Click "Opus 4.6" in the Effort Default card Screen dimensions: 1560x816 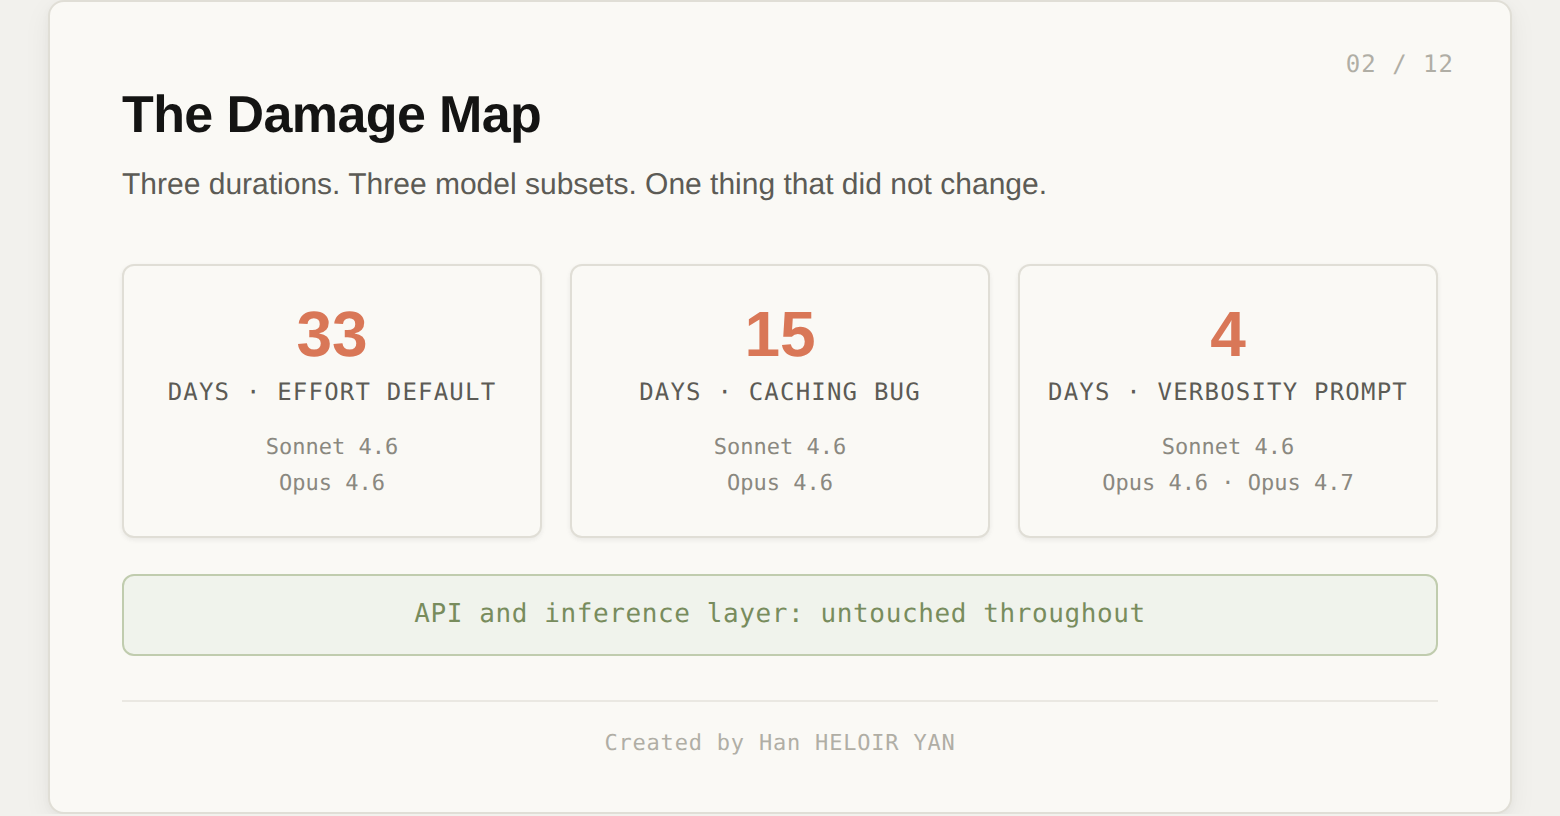pyautogui.click(x=332, y=483)
